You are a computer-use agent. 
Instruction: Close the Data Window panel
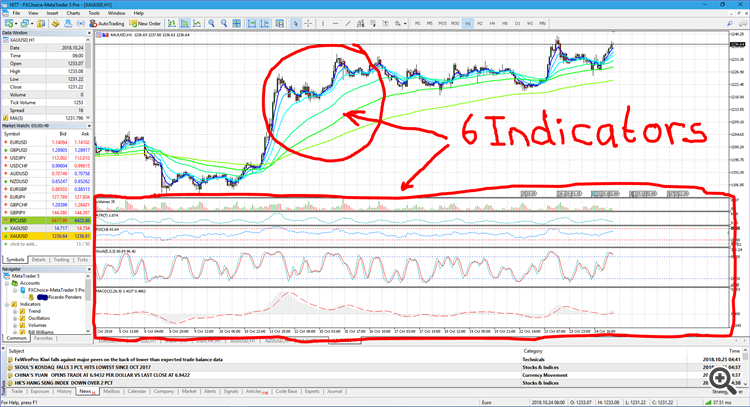[x=88, y=33]
